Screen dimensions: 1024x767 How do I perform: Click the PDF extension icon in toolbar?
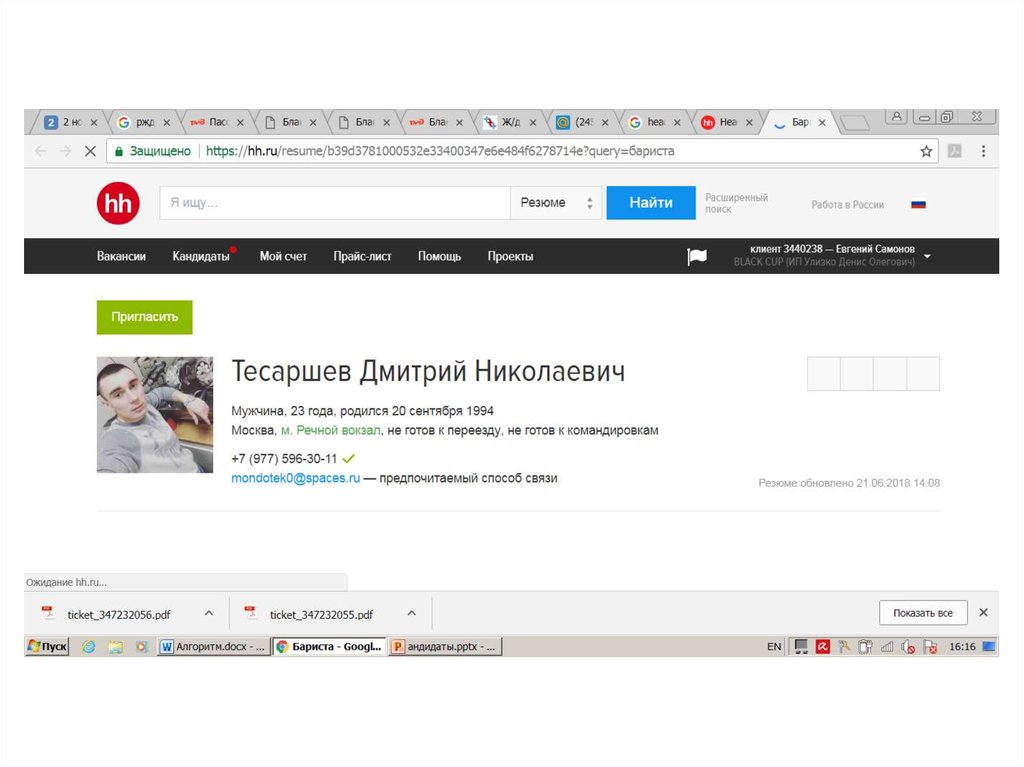(x=955, y=151)
